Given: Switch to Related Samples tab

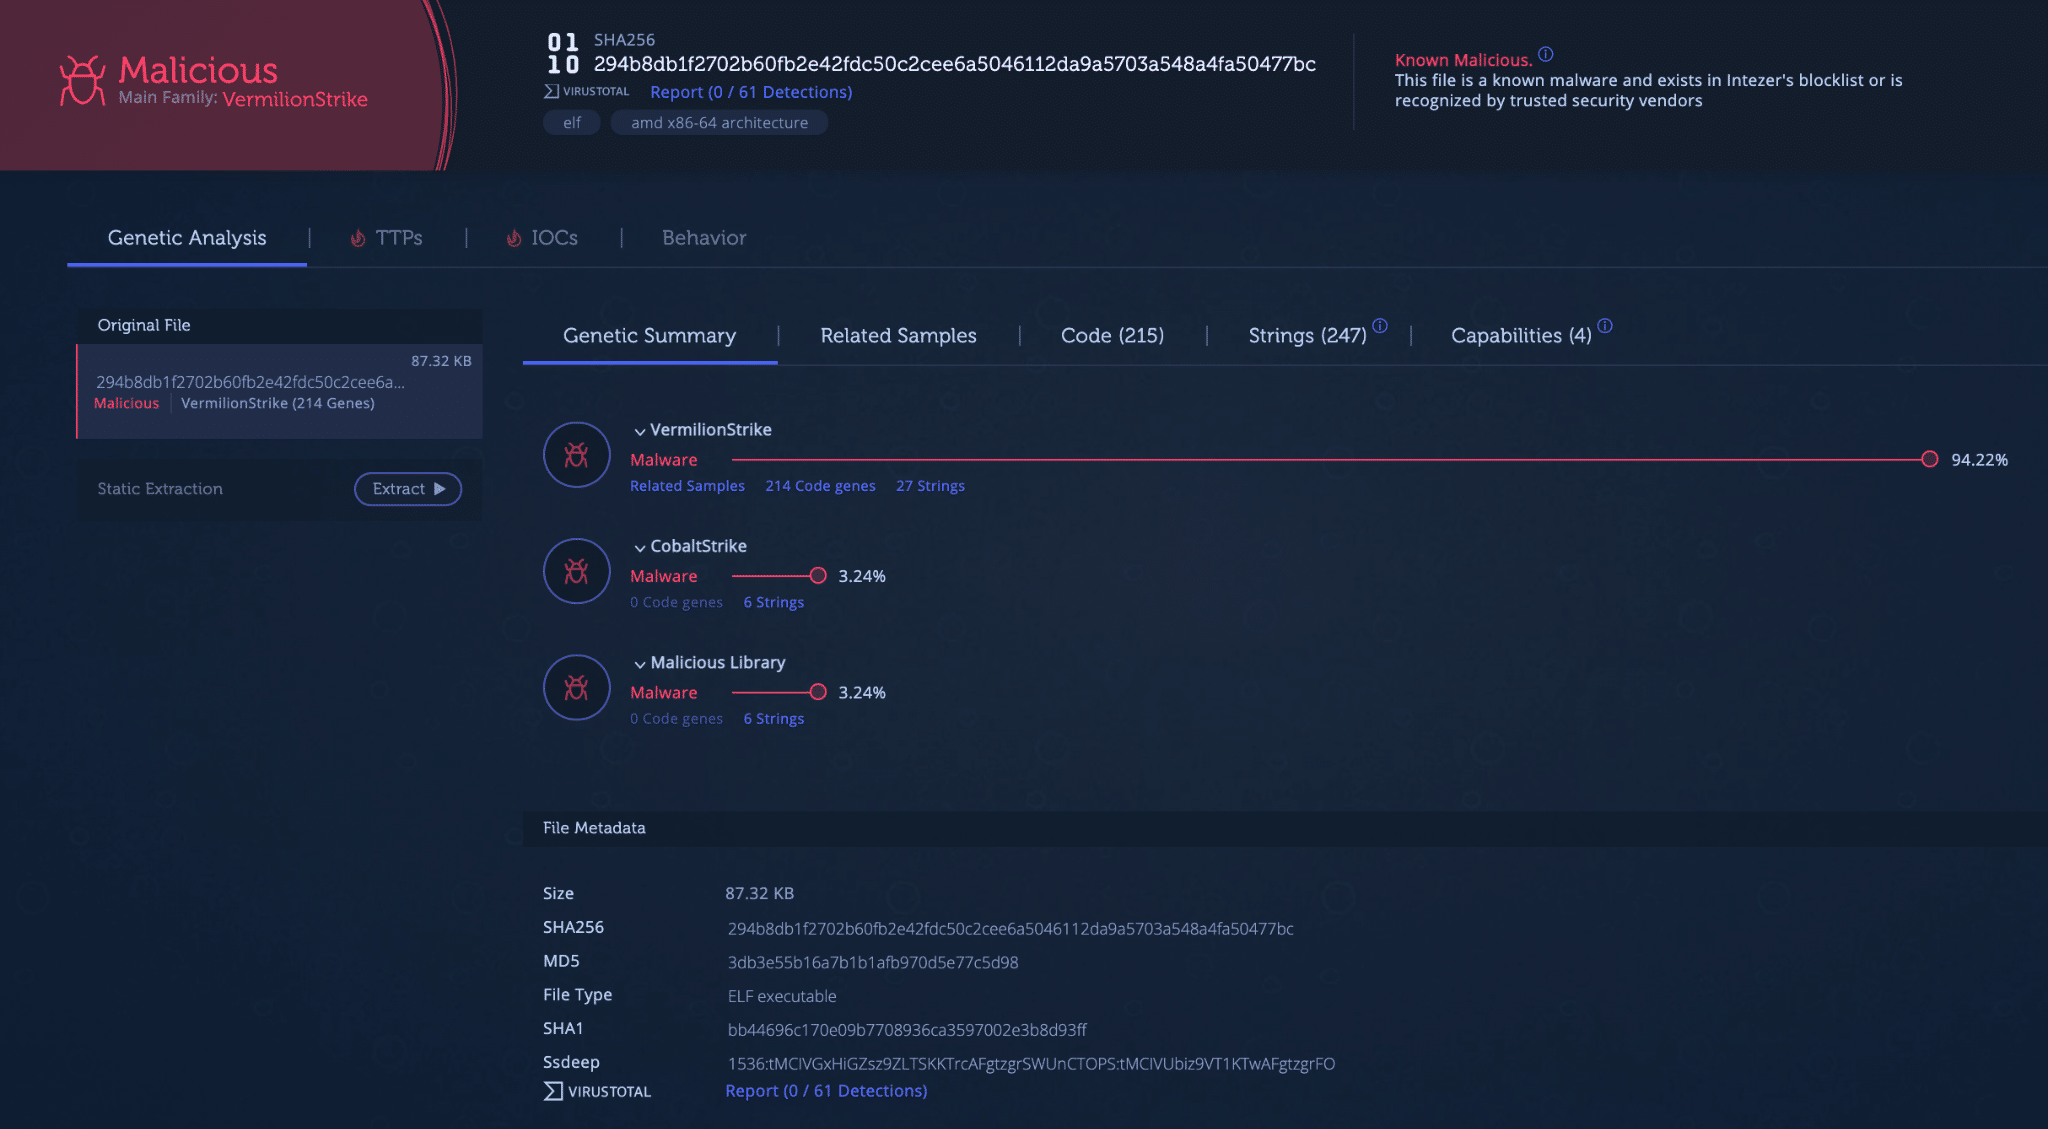Looking at the screenshot, I should [898, 336].
